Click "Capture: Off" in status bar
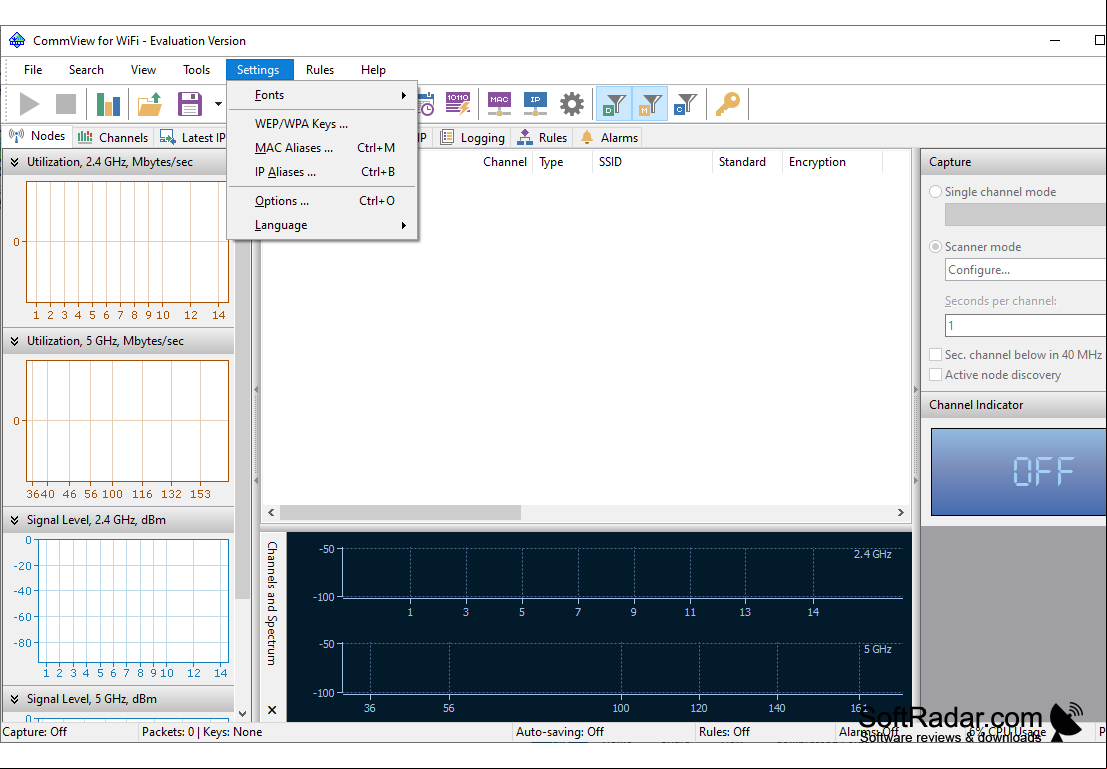 coord(35,732)
